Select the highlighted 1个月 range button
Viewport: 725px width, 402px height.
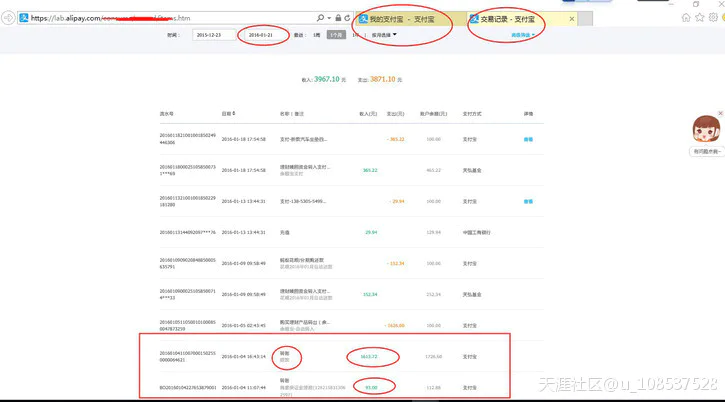(x=336, y=35)
